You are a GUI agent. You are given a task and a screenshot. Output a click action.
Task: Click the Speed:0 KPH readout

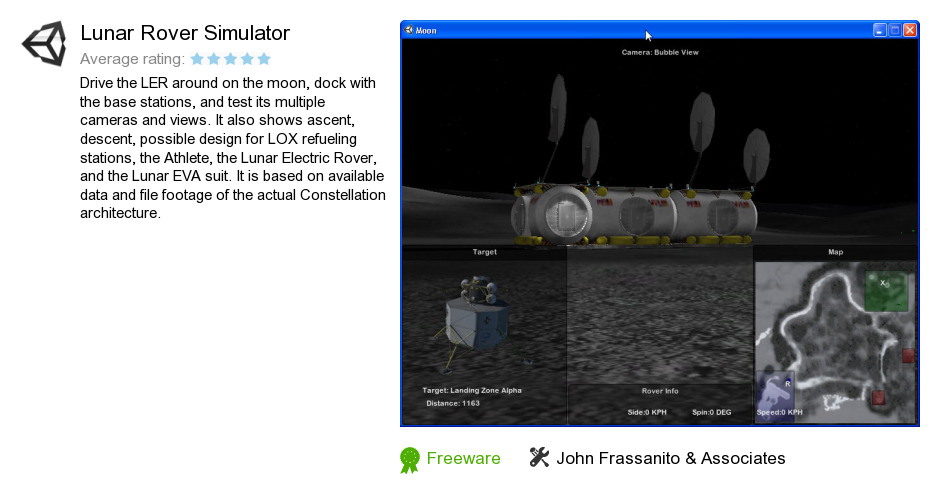(779, 412)
